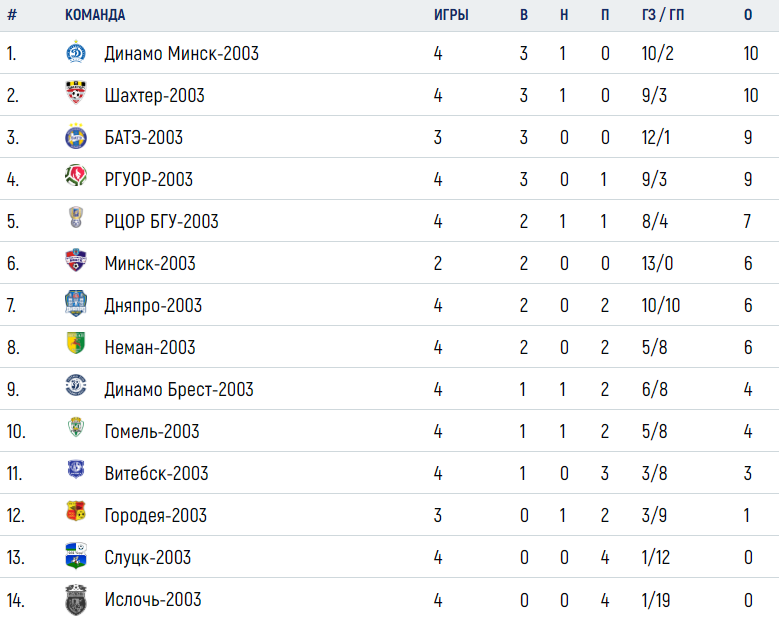Click the Городея-2003 team crest
Image resolution: width=779 pixels, height=621 pixels.
[76, 511]
